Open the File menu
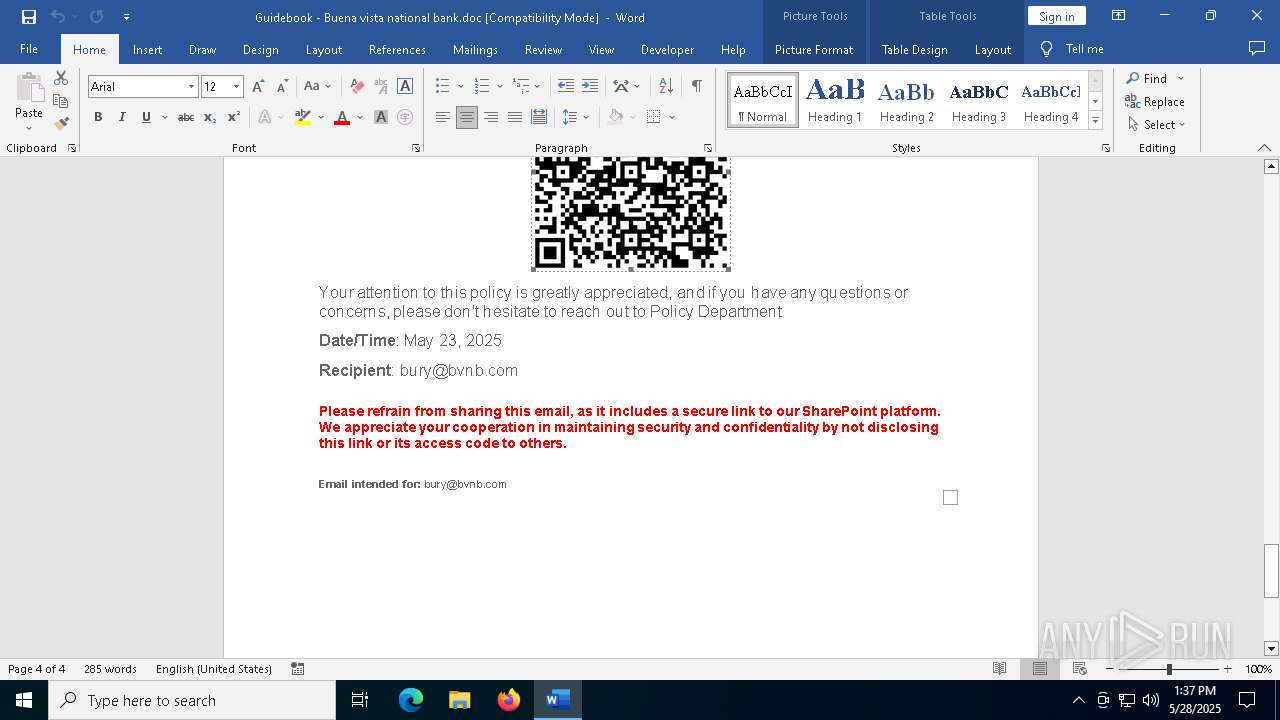The height and width of the screenshot is (720, 1280). pos(29,49)
